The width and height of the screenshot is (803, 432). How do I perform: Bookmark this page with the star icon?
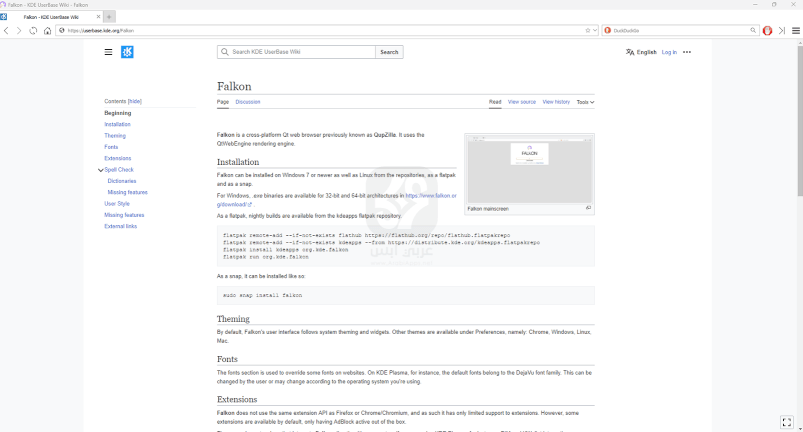click(x=587, y=31)
